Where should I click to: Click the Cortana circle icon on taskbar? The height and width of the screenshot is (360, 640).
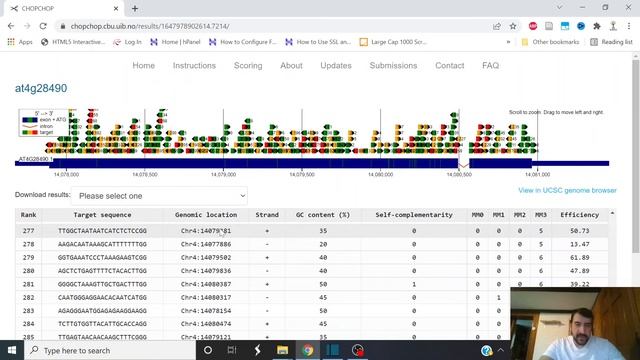(x=207, y=350)
